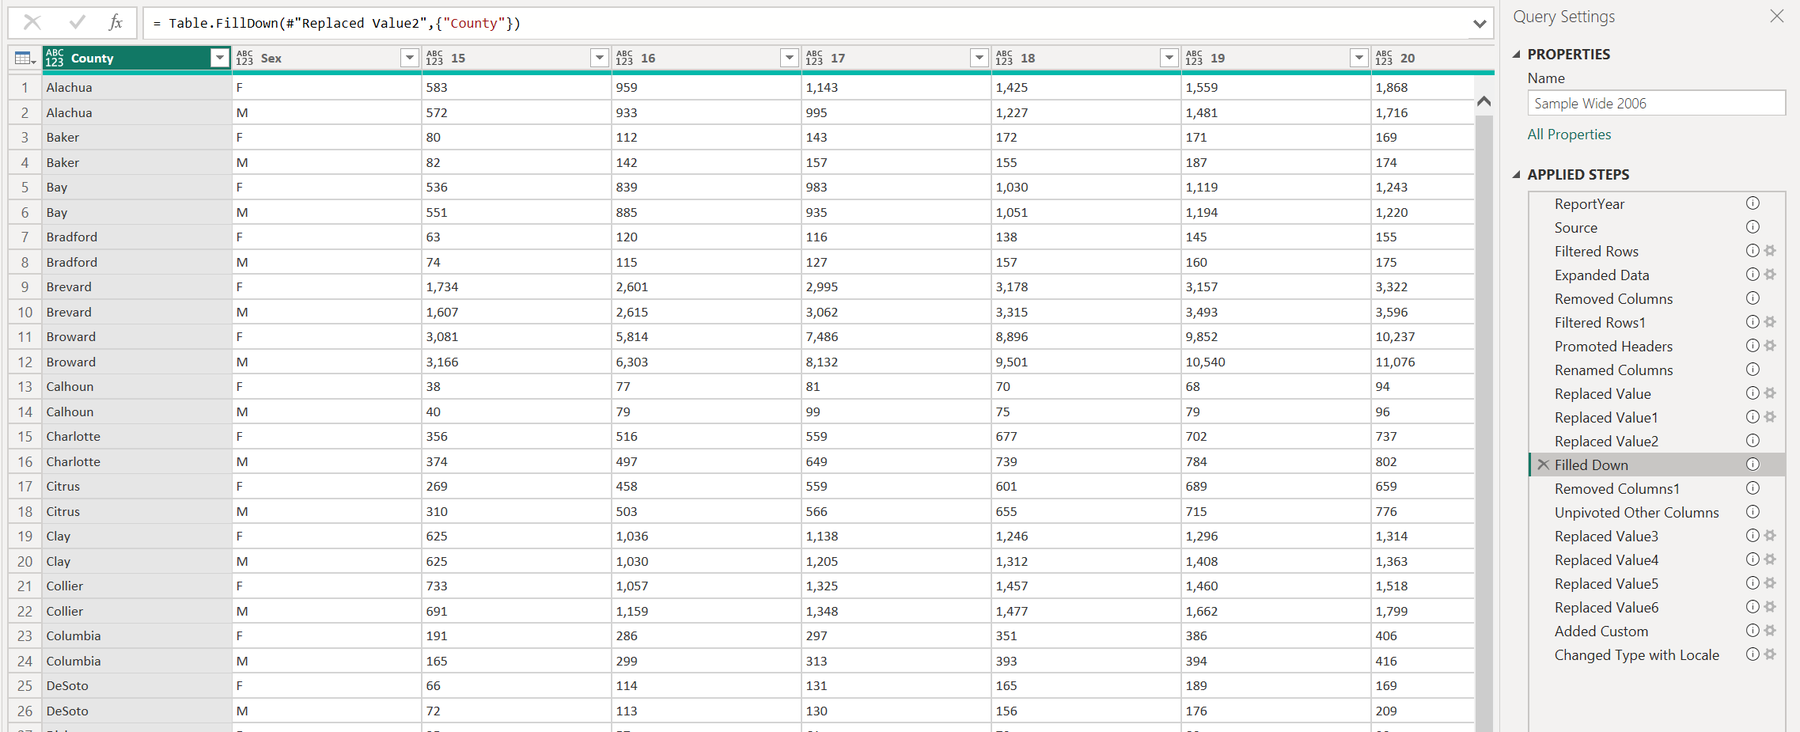Viewport: 1800px width, 732px height.
Task: Open settings gear for Promoted Headers step
Action: pos(1770,346)
